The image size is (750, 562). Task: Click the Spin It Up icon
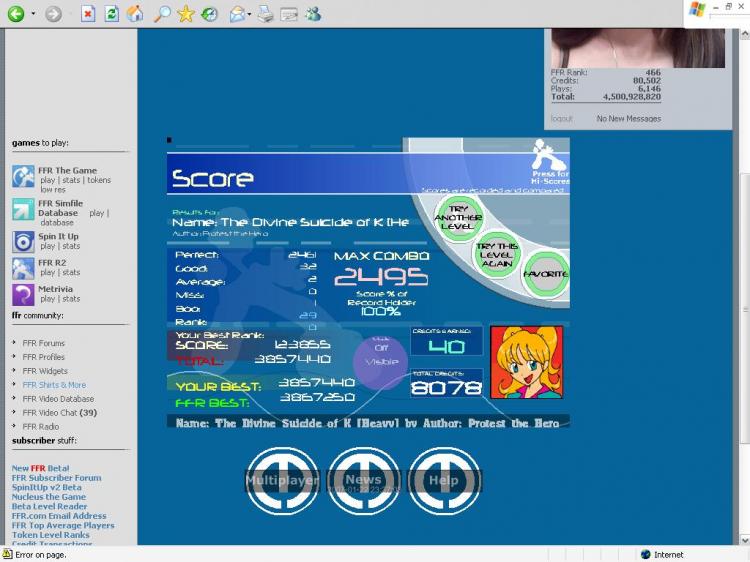23,242
